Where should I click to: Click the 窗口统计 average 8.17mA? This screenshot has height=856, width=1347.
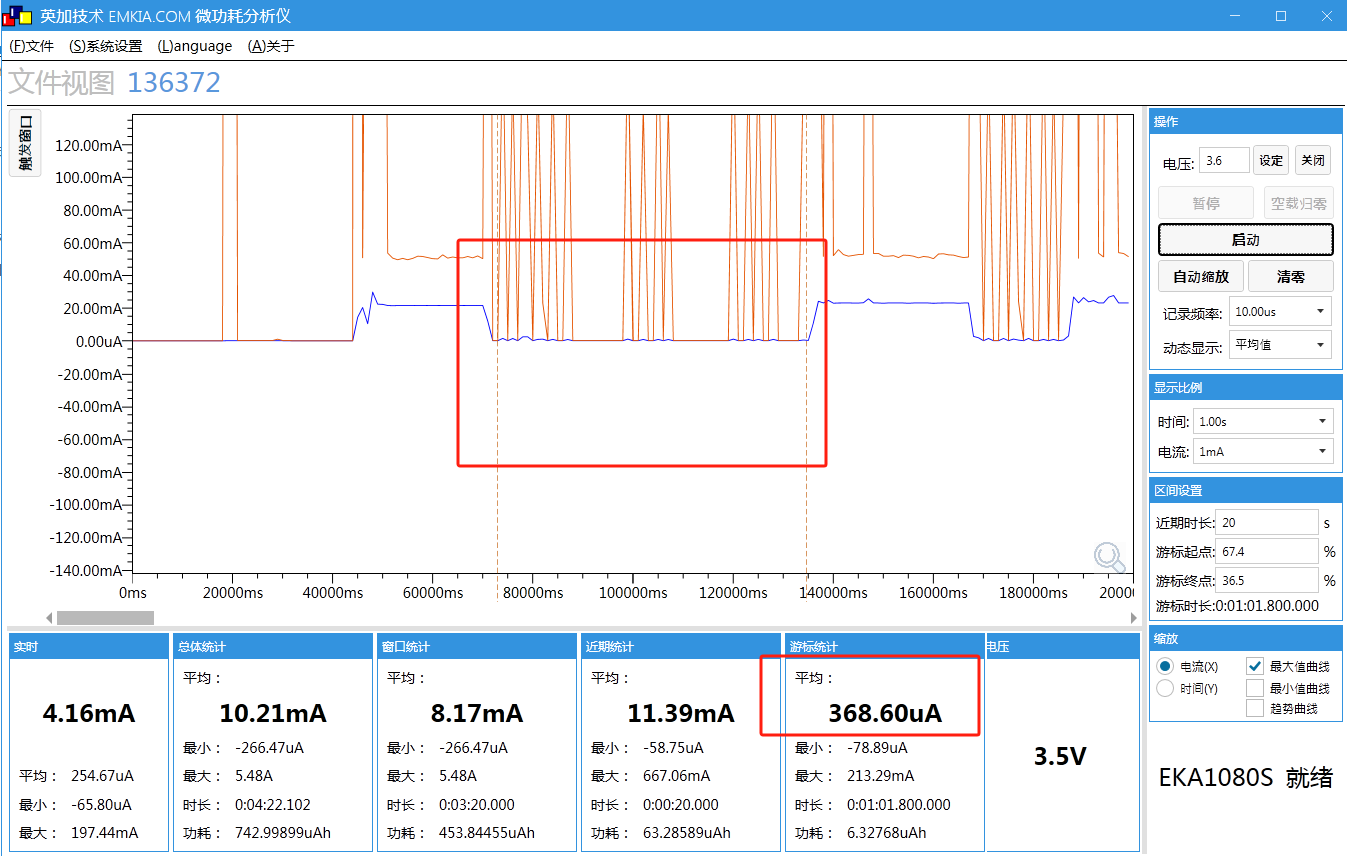476,713
